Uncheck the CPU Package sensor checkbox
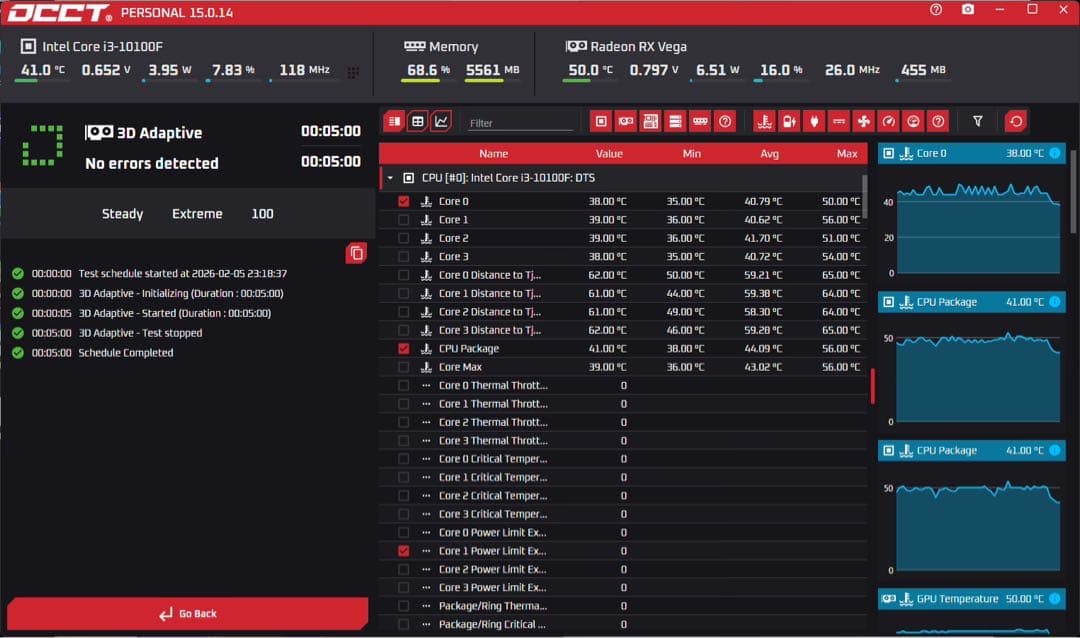This screenshot has width=1080, height=638. coord(404,349)
